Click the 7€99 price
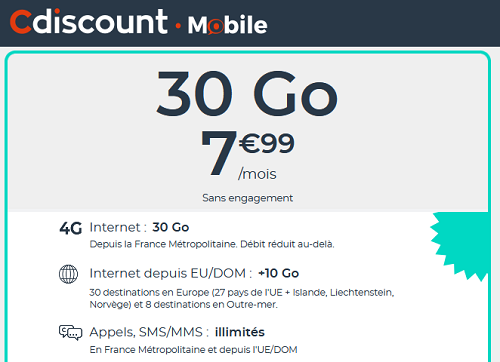500x362 pixels. pos(247,154)
